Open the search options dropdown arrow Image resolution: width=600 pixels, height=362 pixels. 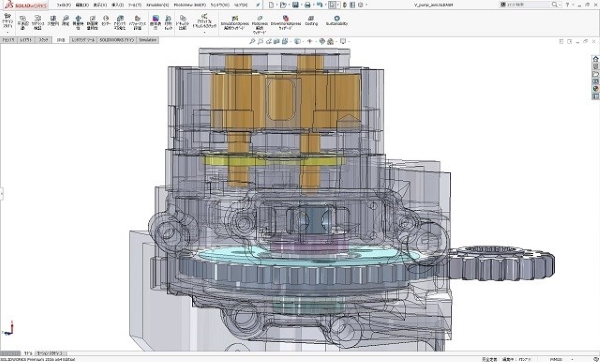click(x=559, y=5)
